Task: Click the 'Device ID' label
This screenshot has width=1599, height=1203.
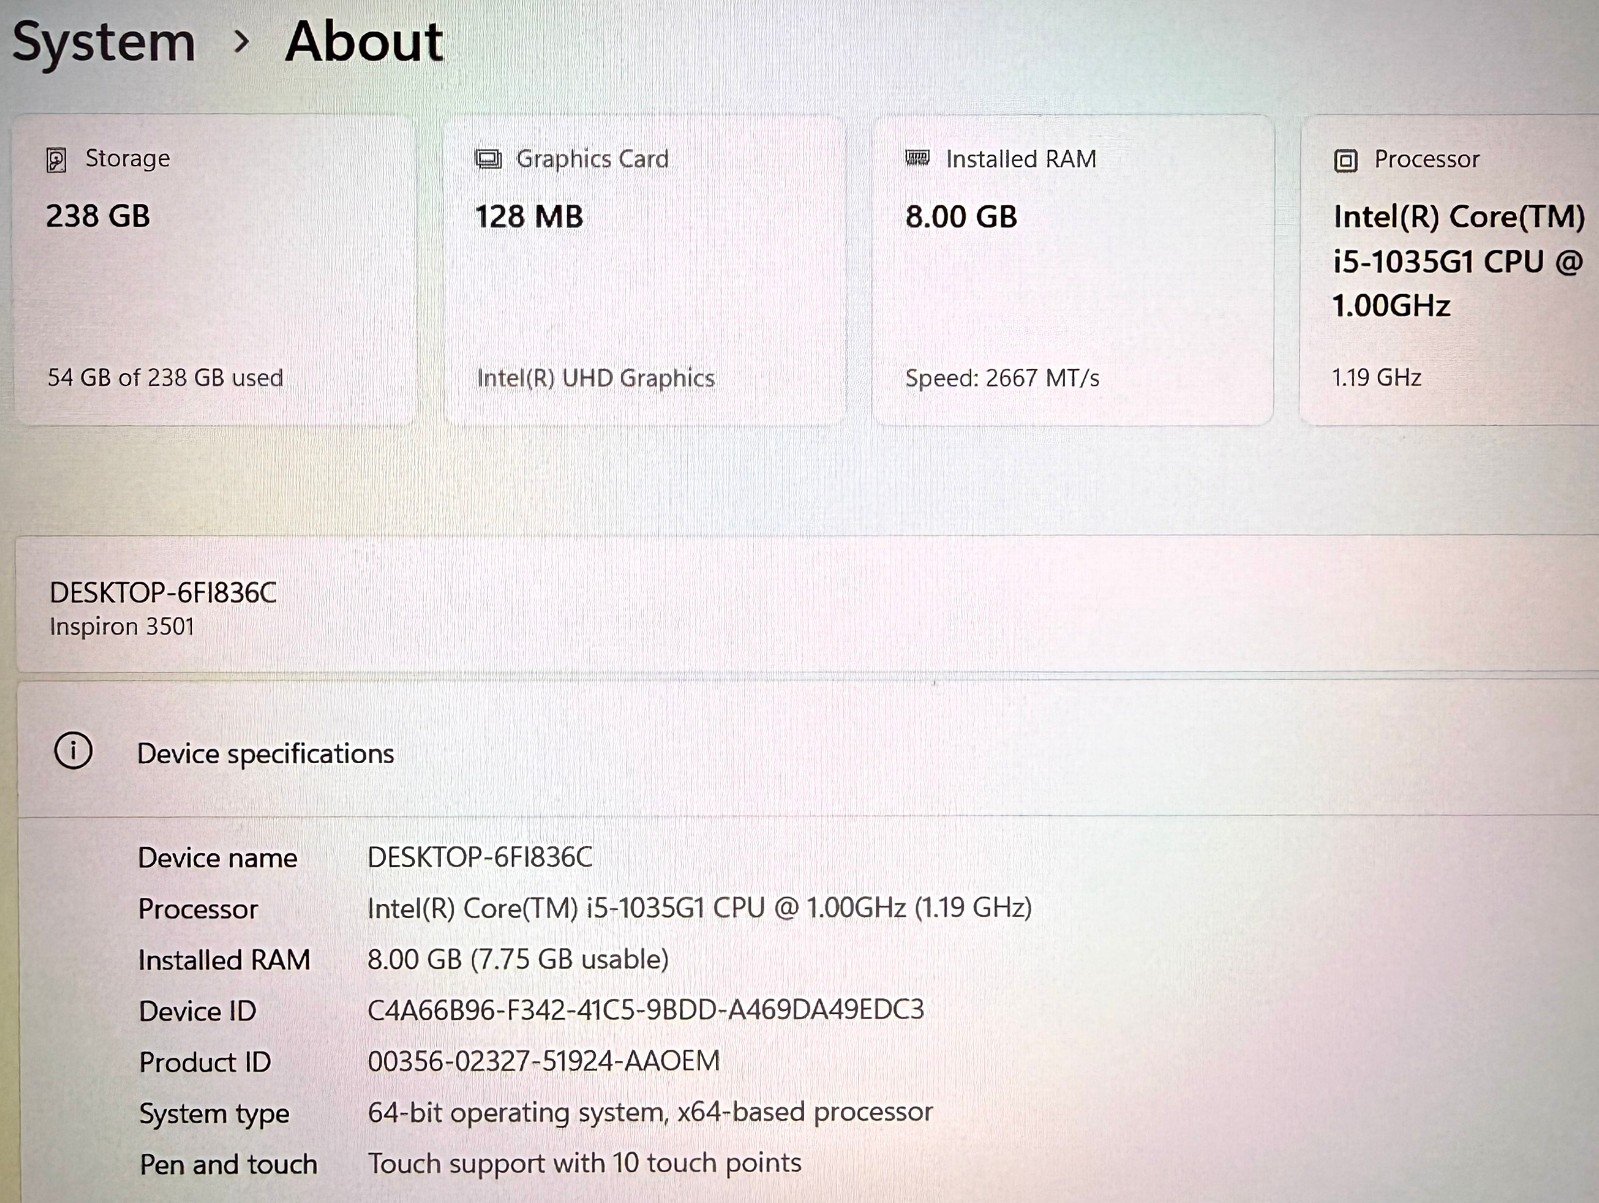Action: click(x=198, y=1011)
